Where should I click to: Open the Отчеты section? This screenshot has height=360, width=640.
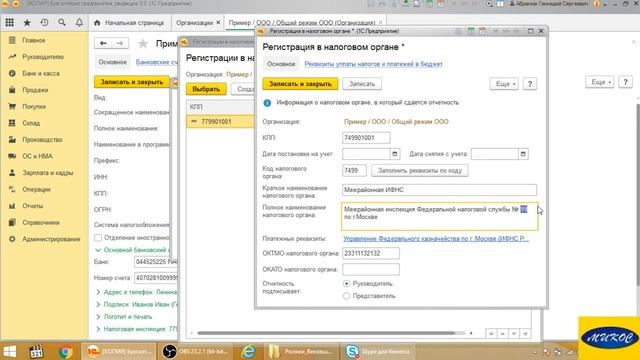coord(32,206)
